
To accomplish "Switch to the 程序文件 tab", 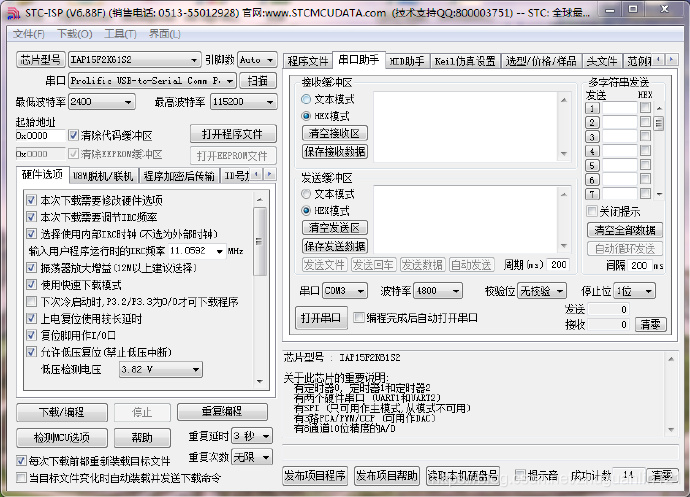I will tap(308, 61).
